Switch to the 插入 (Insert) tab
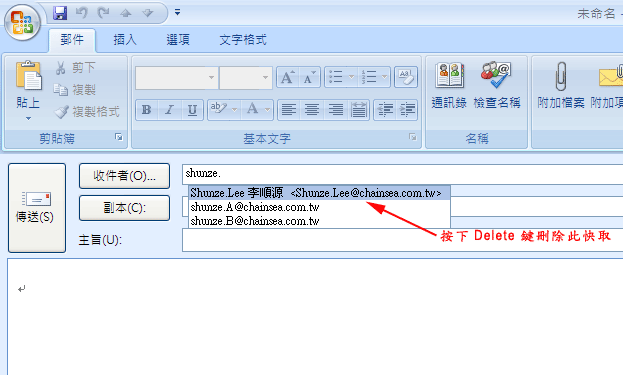 [x=125, y=40]
